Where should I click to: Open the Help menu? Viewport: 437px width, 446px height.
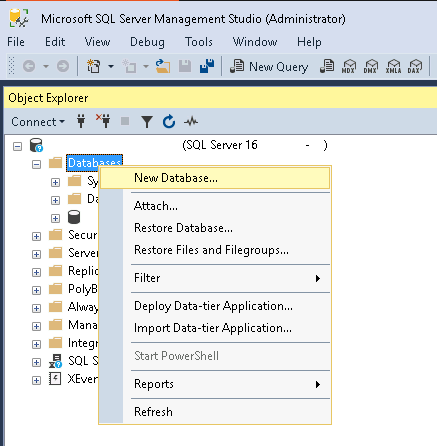pos(309,42)
